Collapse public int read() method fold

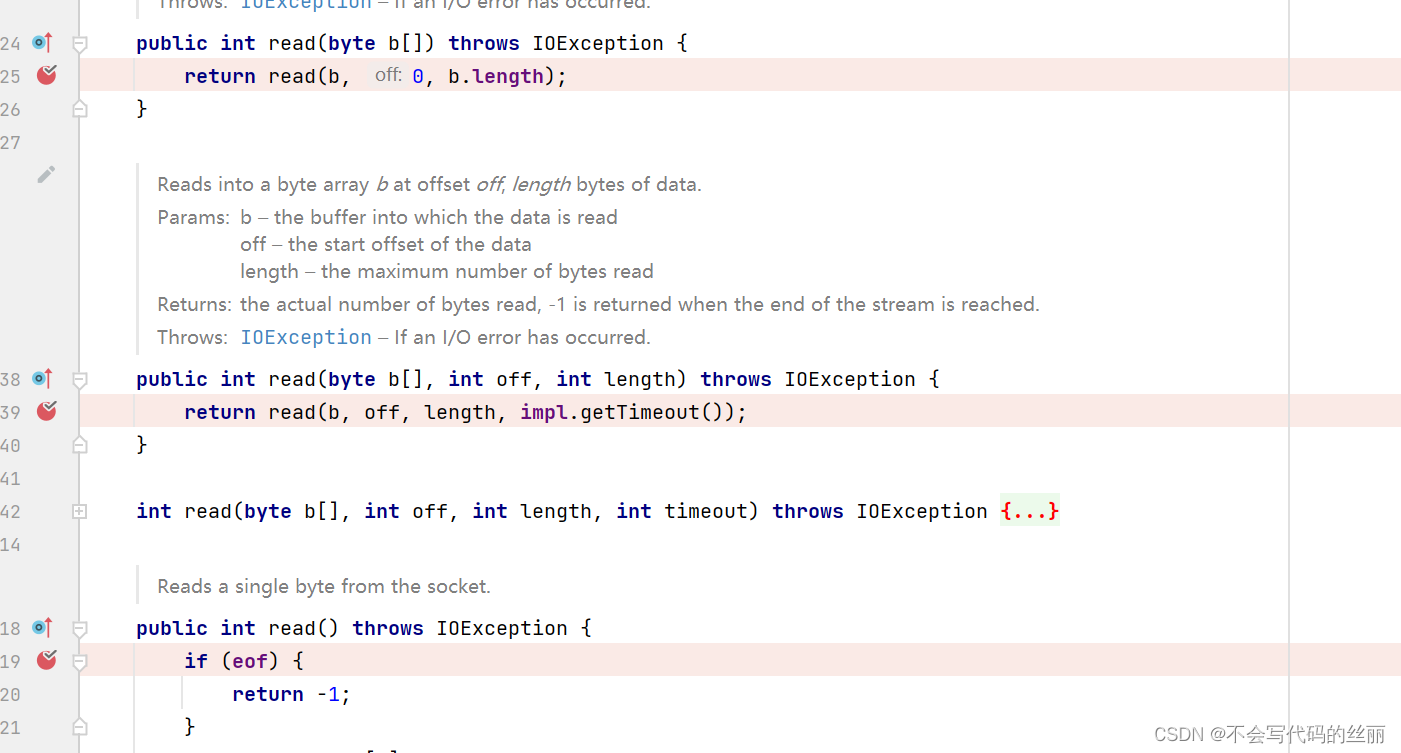tap(80, 628)
